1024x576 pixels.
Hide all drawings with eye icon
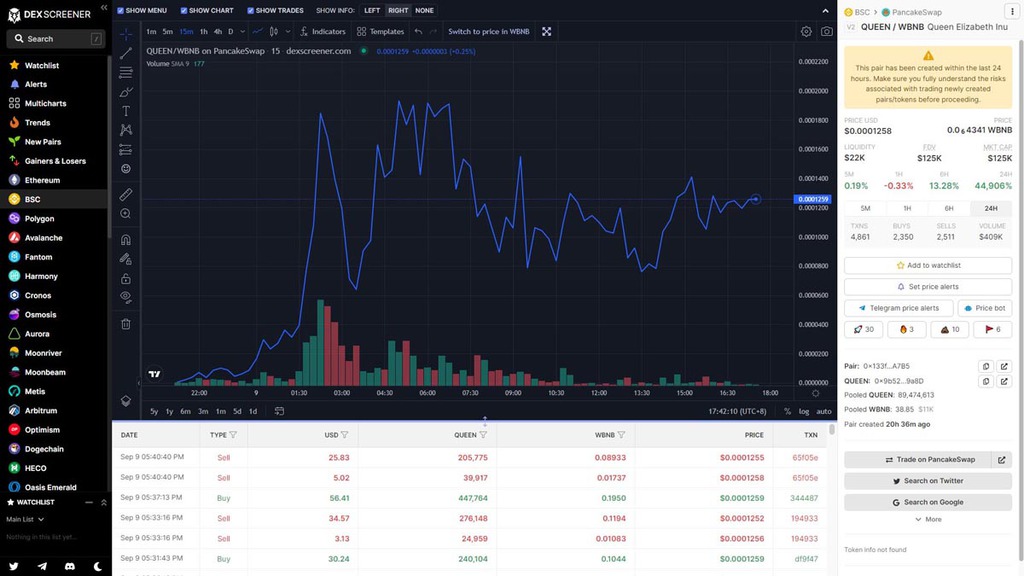point(126,298)
